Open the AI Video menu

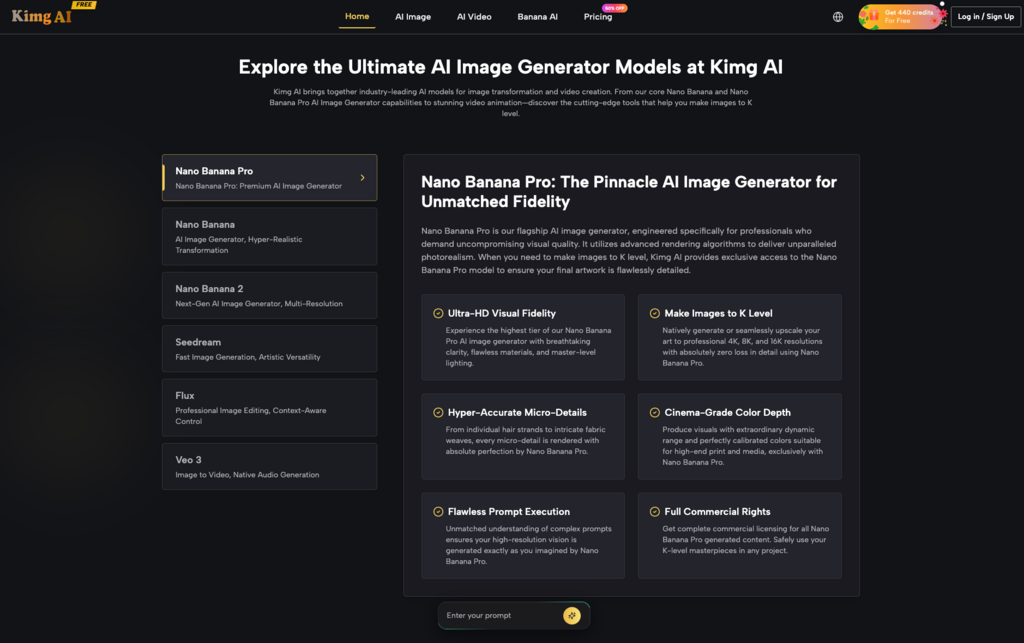click(x=474, y=17)
